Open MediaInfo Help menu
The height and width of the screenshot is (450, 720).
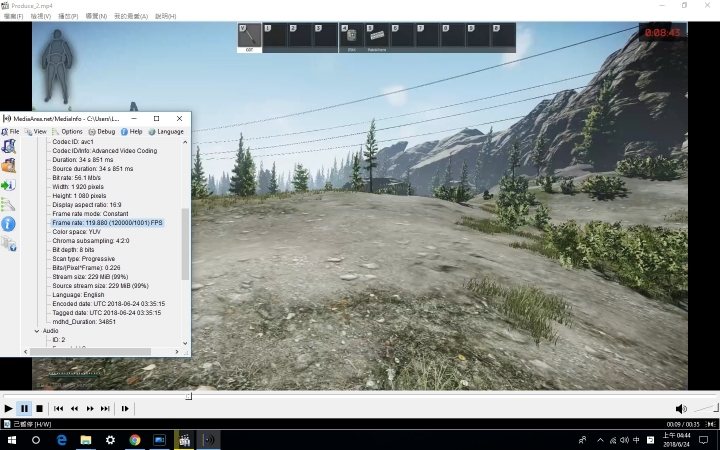pos(132,131)
